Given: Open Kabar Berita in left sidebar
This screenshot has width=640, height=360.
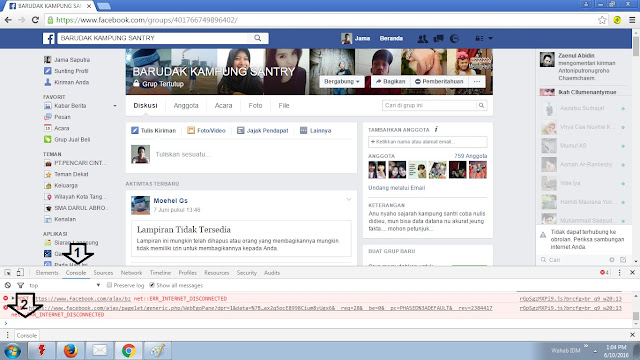Looking at the screenshot, I should coord(65,106).
